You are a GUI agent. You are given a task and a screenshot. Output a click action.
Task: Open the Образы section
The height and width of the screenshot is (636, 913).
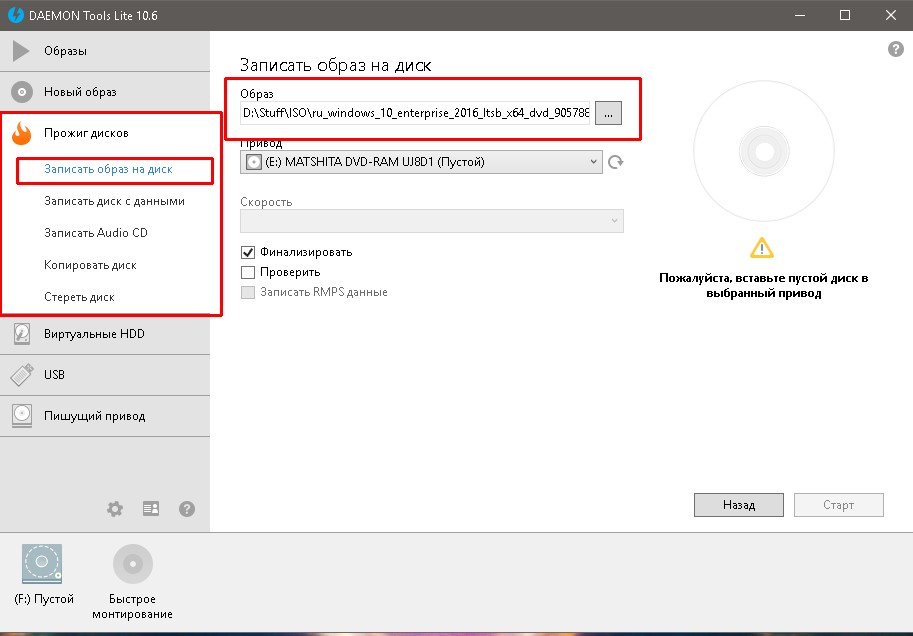105,51
